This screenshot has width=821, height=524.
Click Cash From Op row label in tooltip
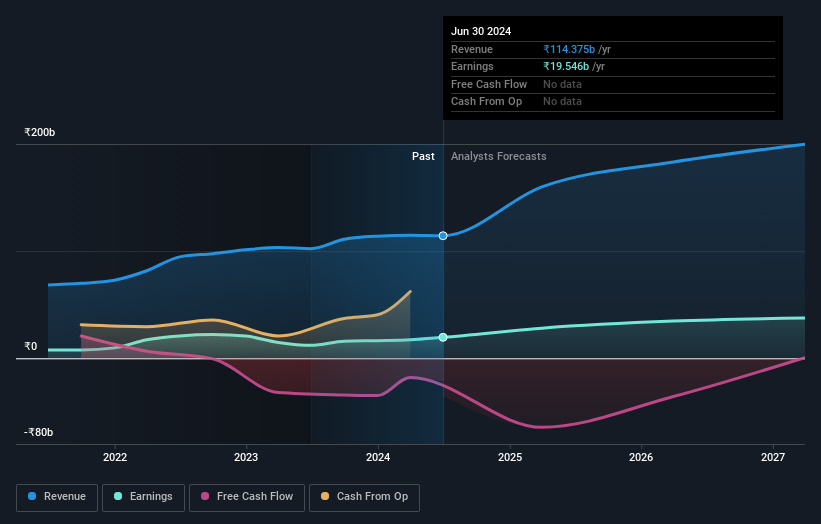coord(486,102)
